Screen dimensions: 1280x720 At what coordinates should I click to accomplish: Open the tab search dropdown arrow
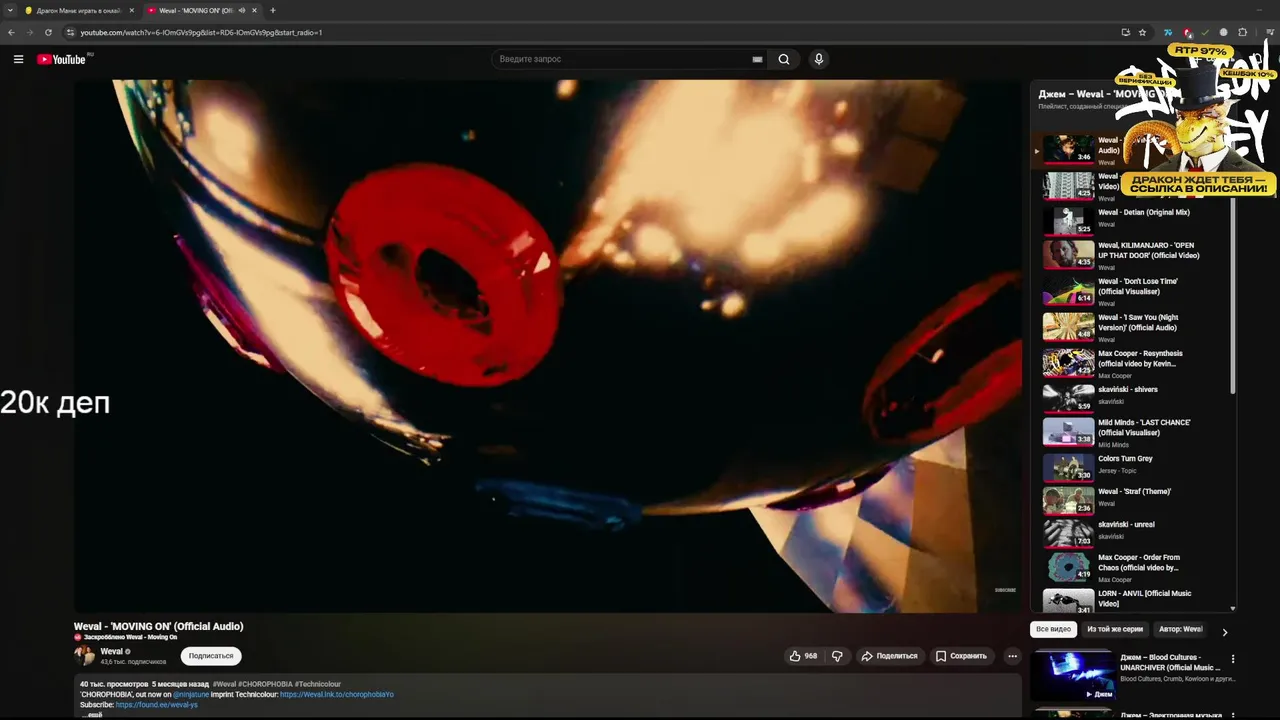pos(10,10)
